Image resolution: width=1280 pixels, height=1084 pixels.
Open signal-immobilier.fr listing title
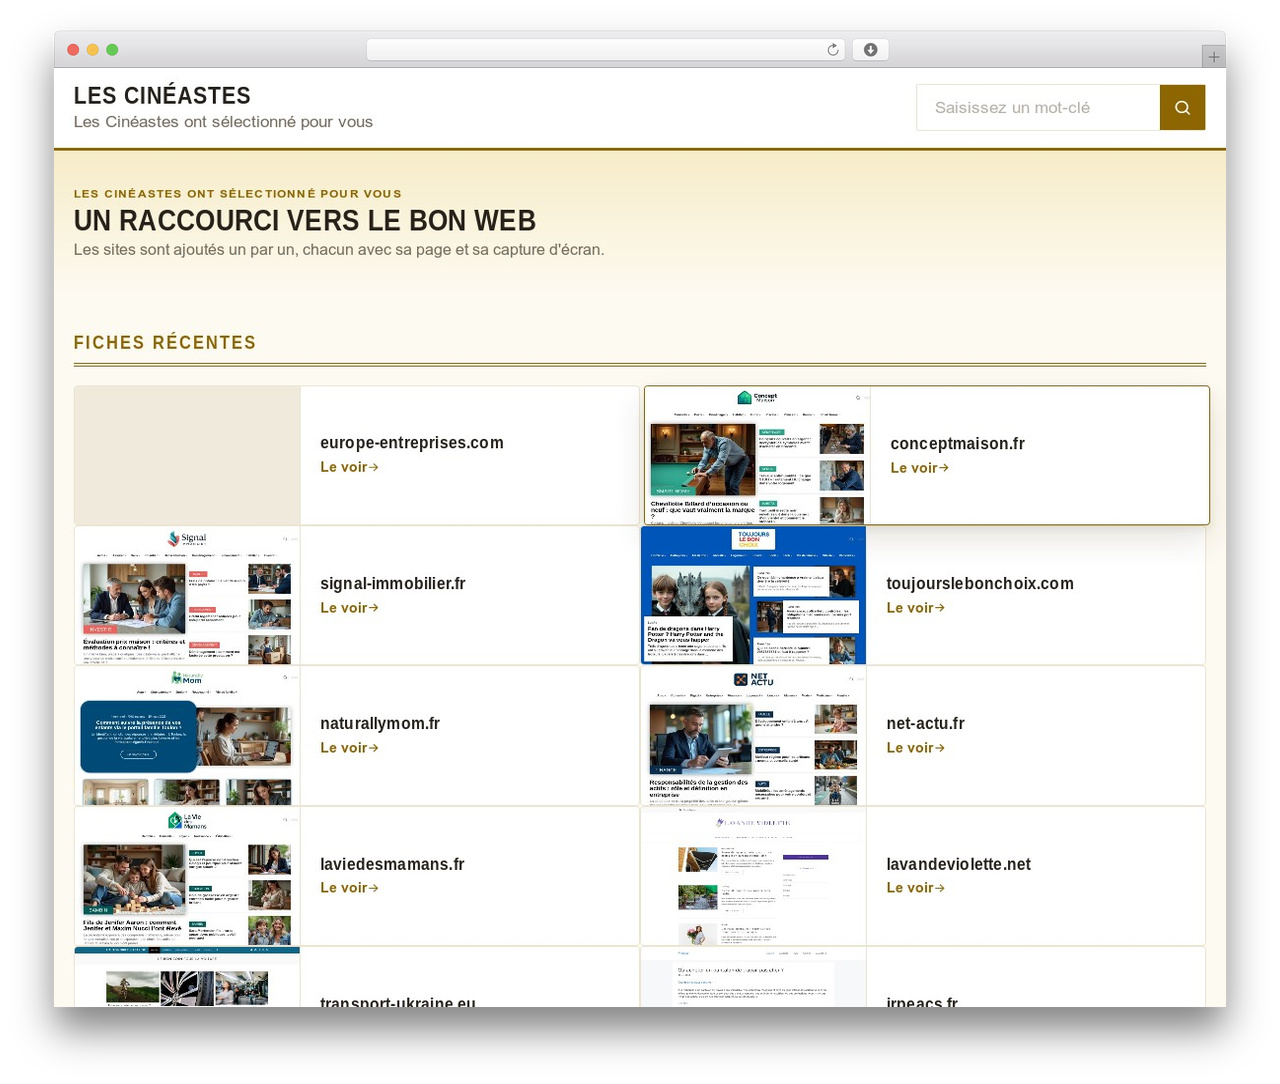[393, 584]
